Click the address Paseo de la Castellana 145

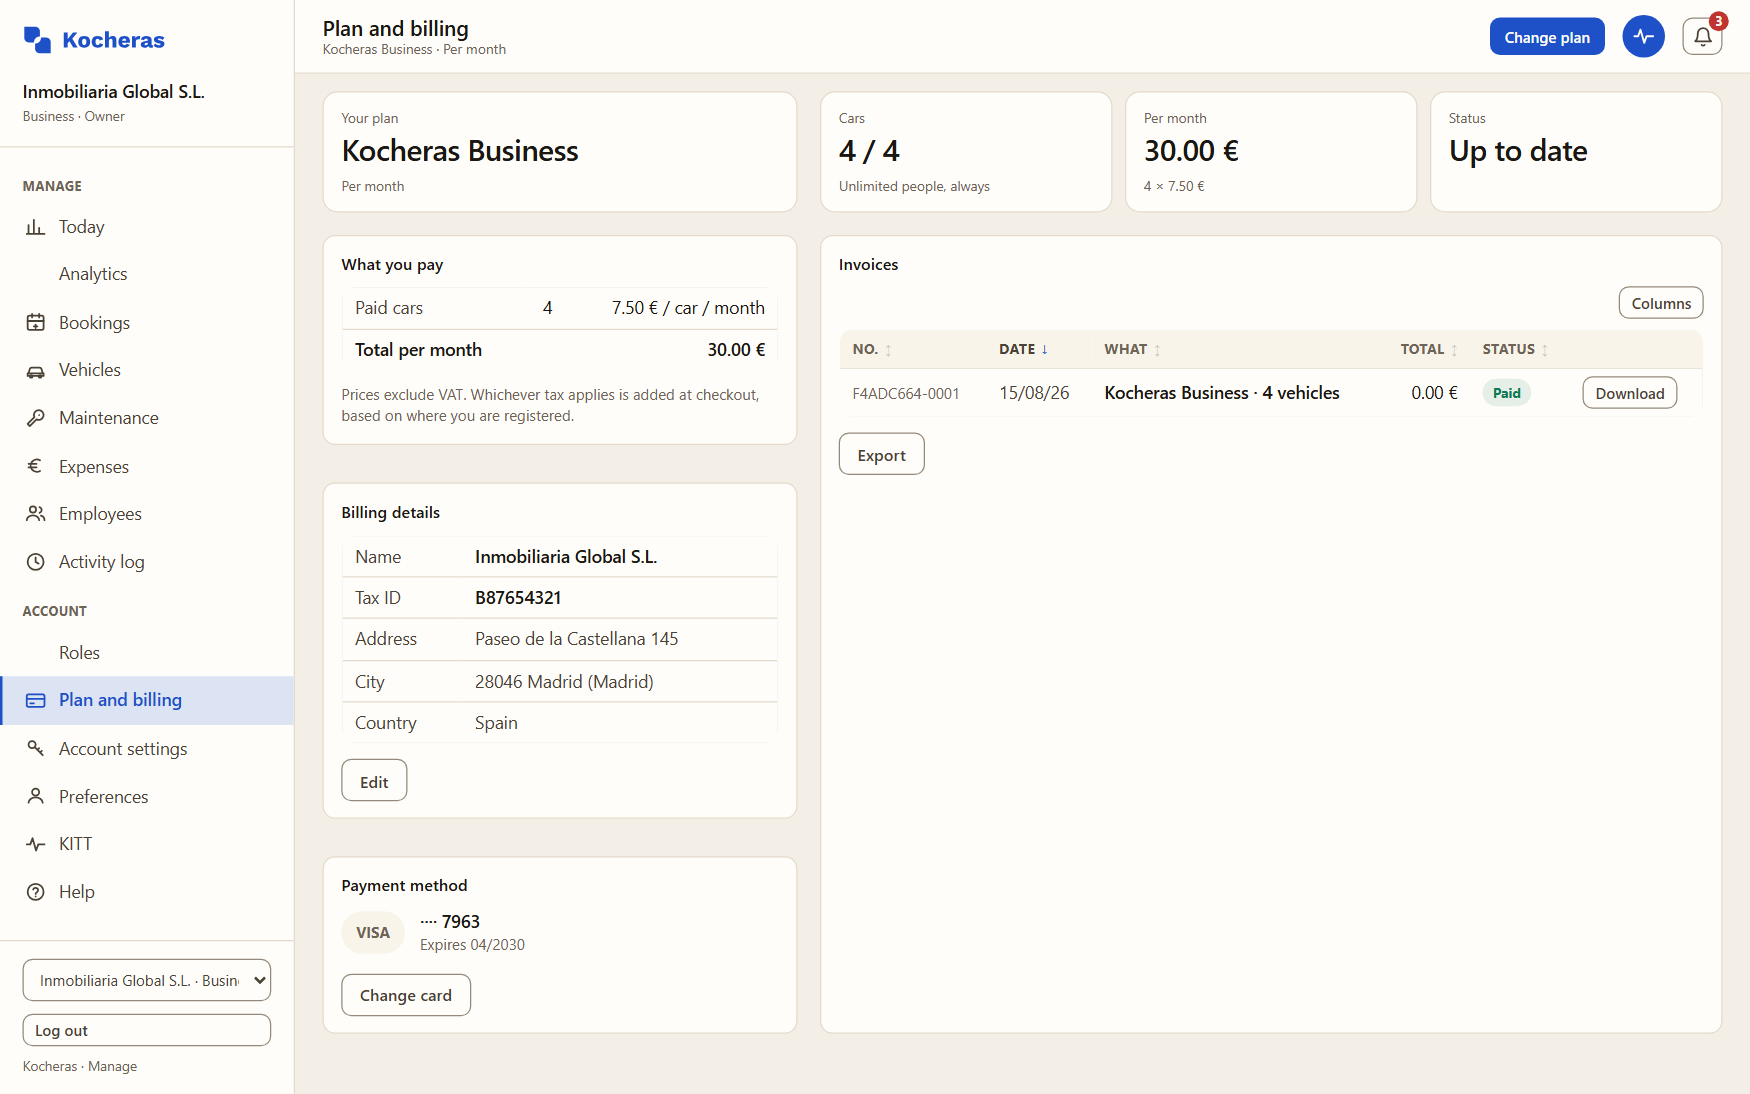tap(576, 639)
